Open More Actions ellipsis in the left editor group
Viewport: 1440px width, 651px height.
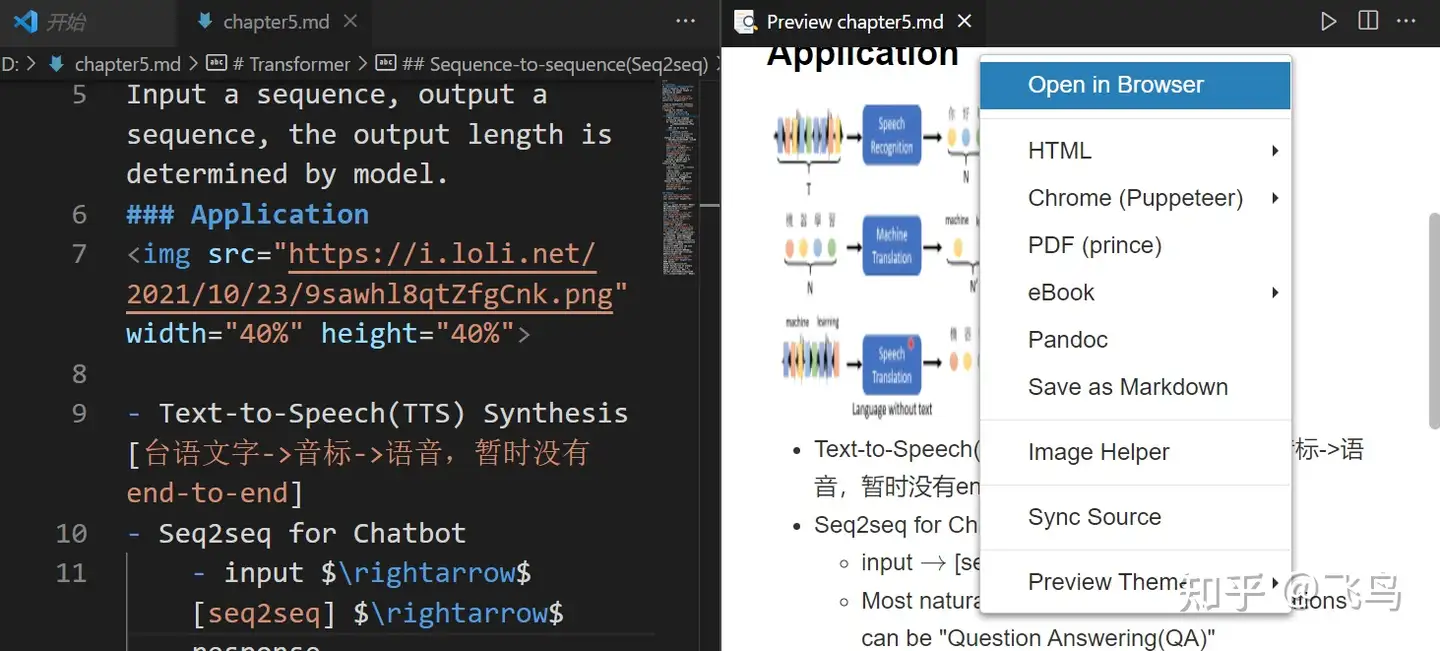pos(685,21)
